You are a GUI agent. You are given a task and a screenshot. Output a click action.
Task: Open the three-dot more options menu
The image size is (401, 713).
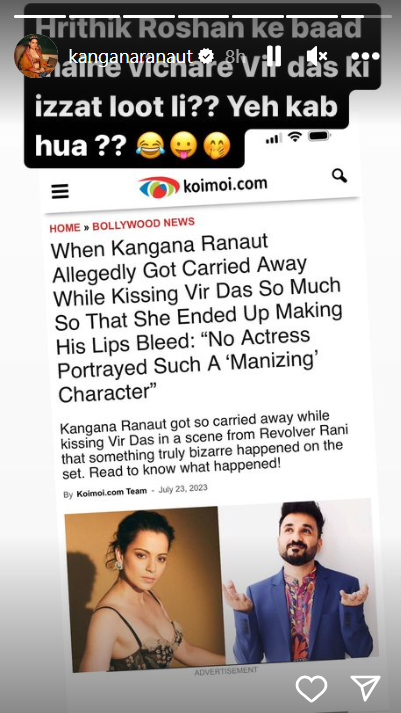coord(365,56)
